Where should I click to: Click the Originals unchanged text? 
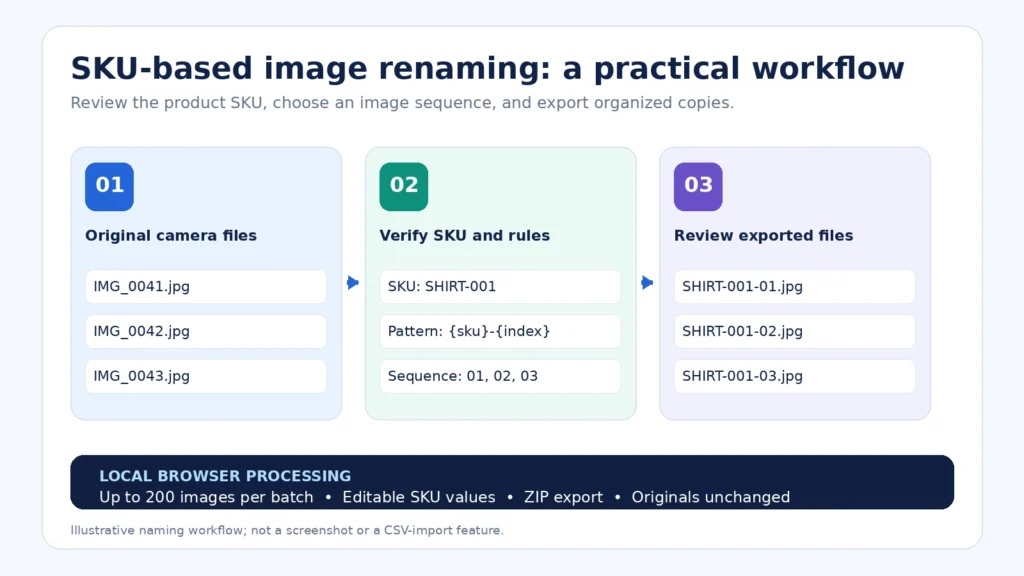[x=711, y=498]
